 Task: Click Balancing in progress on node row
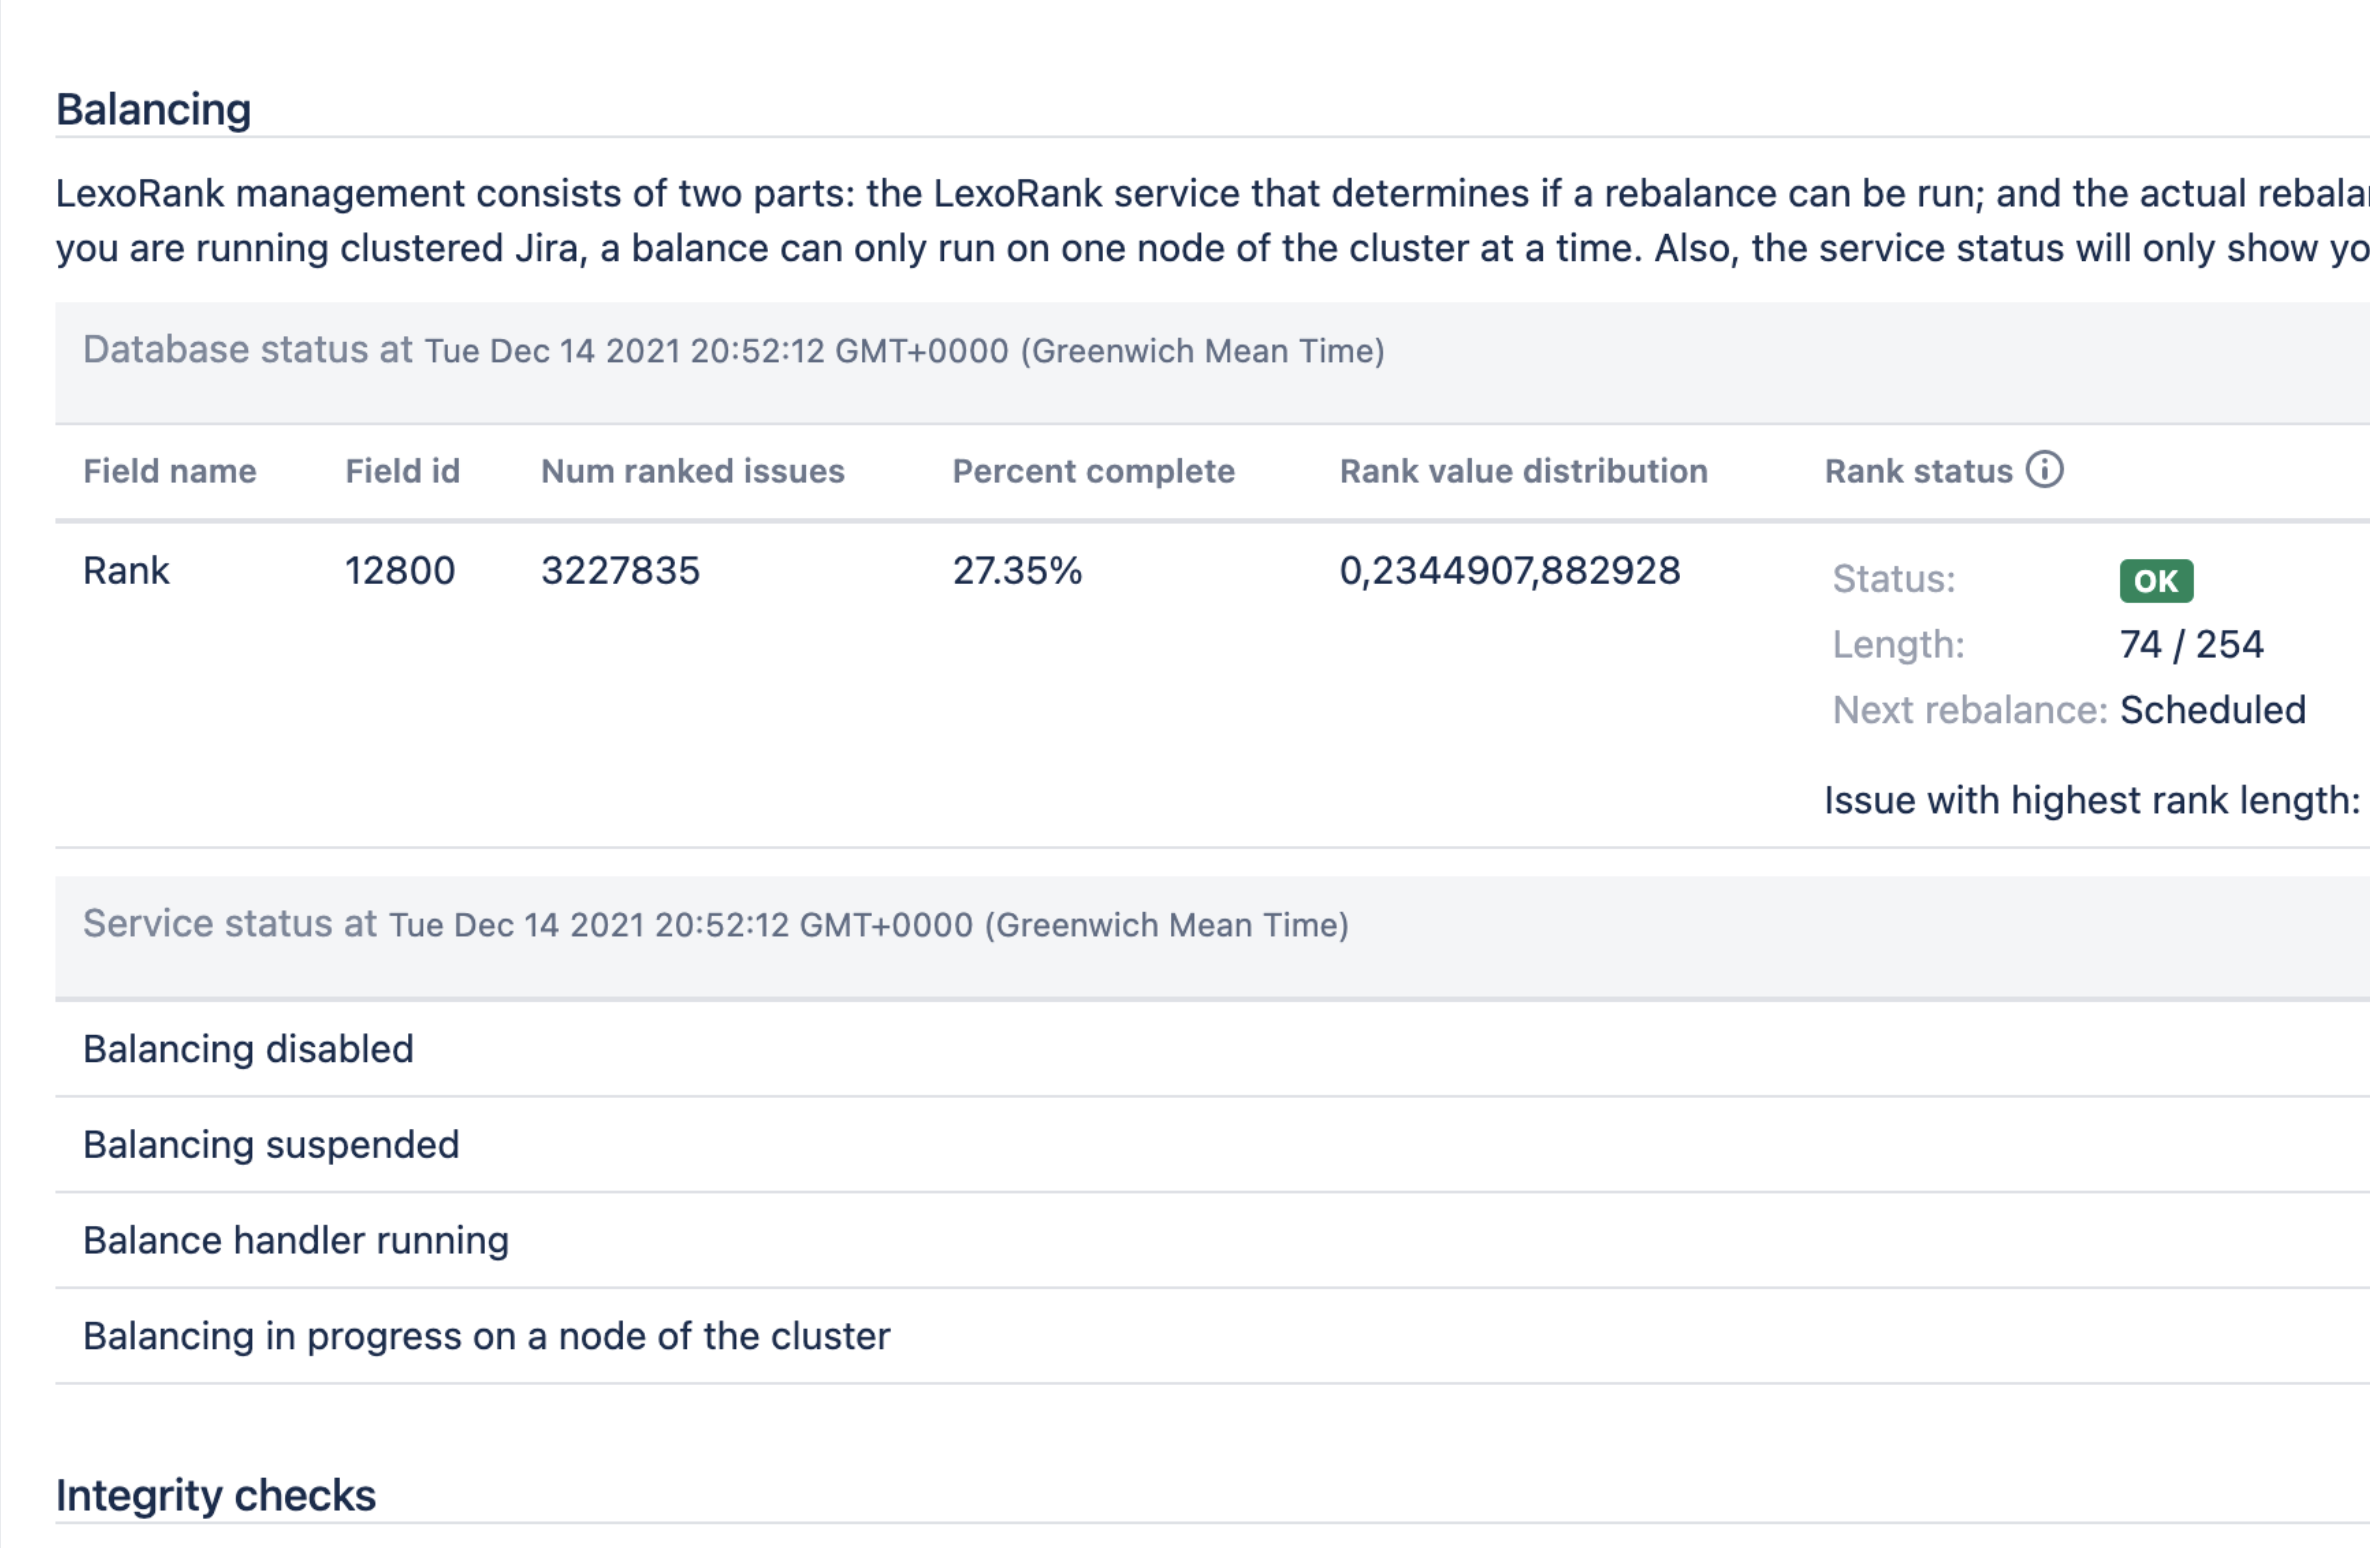tap(486, 1337)
